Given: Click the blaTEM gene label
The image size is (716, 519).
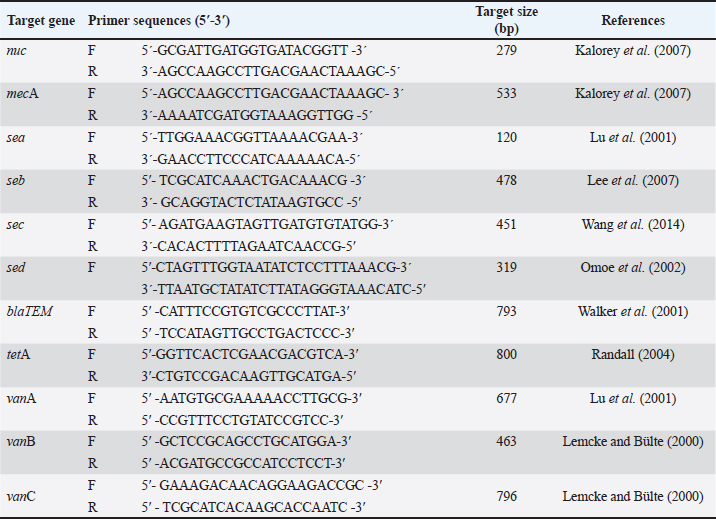Looking at the screenshot, I should point(30,311).
